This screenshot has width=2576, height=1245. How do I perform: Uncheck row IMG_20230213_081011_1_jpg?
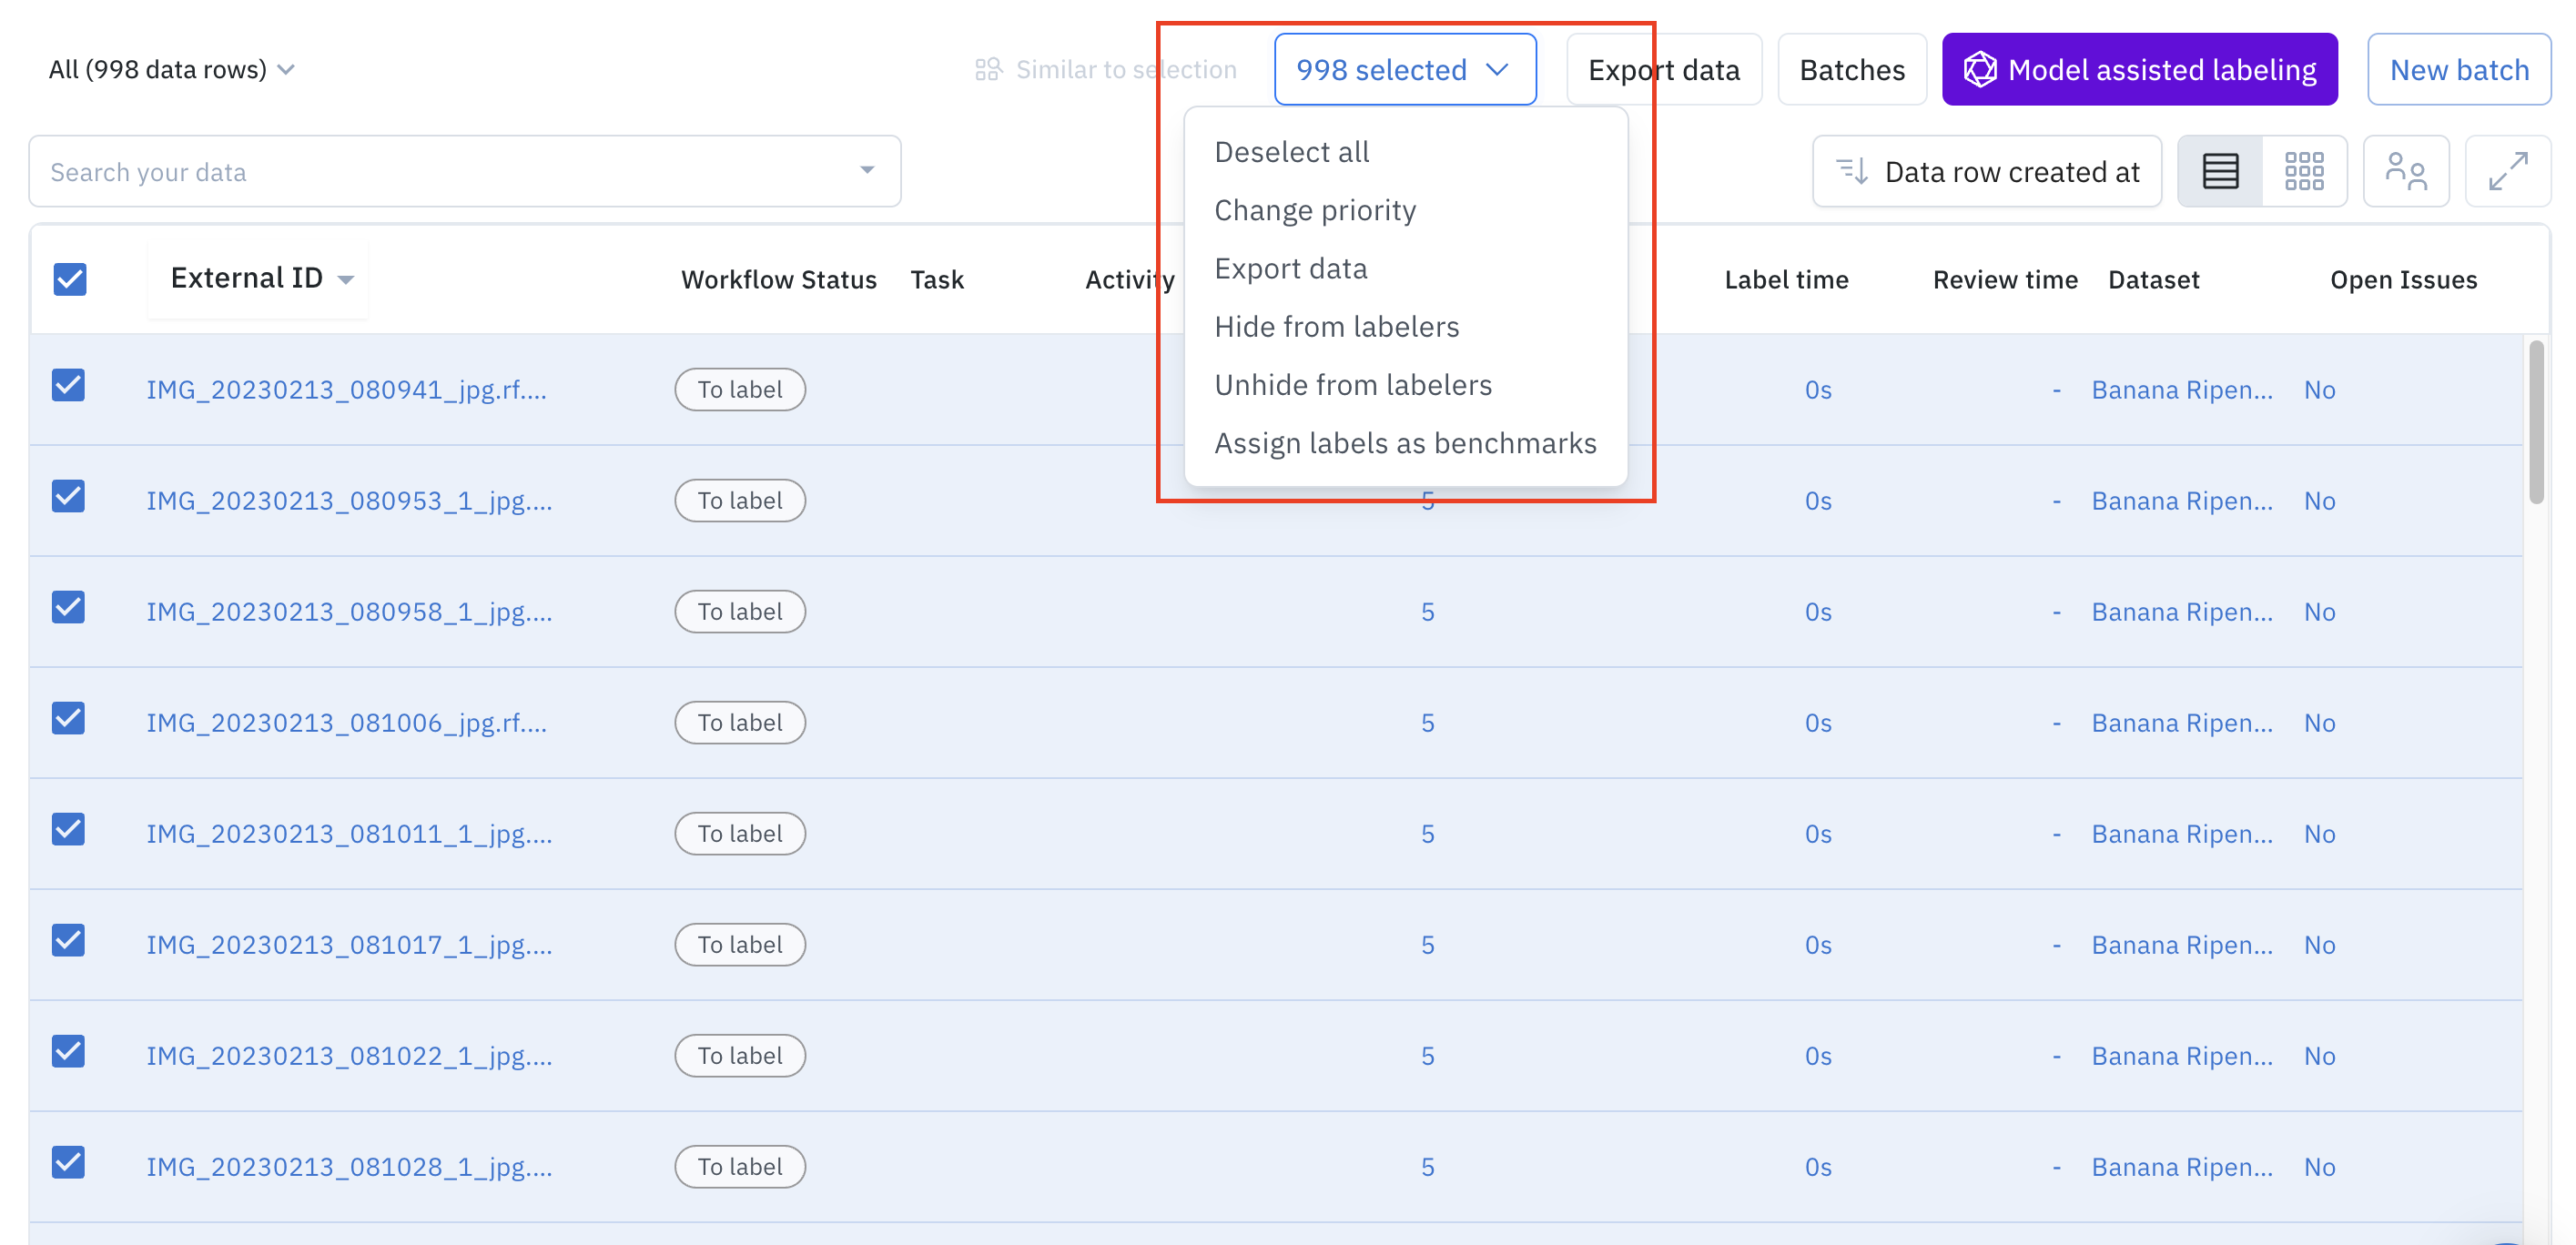[68, 829]
